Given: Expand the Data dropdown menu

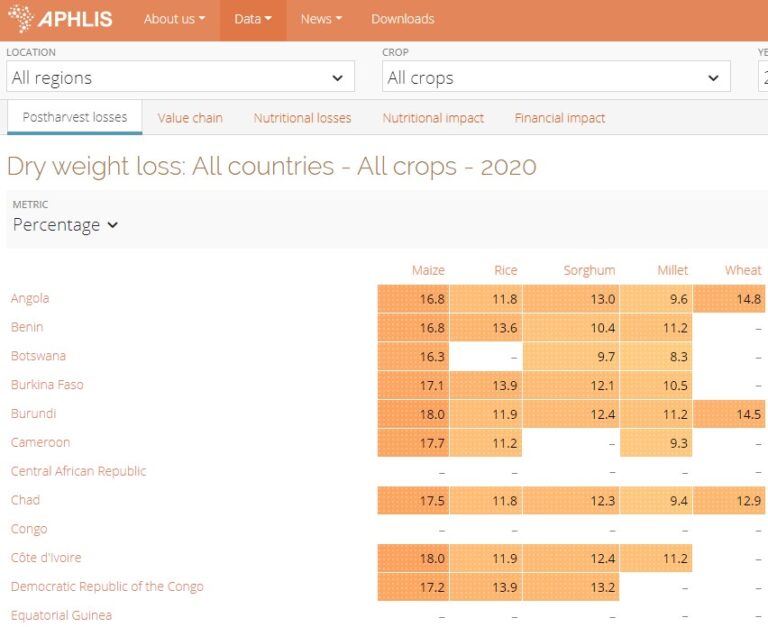Looking at the screenshot, I should [253, 19].
